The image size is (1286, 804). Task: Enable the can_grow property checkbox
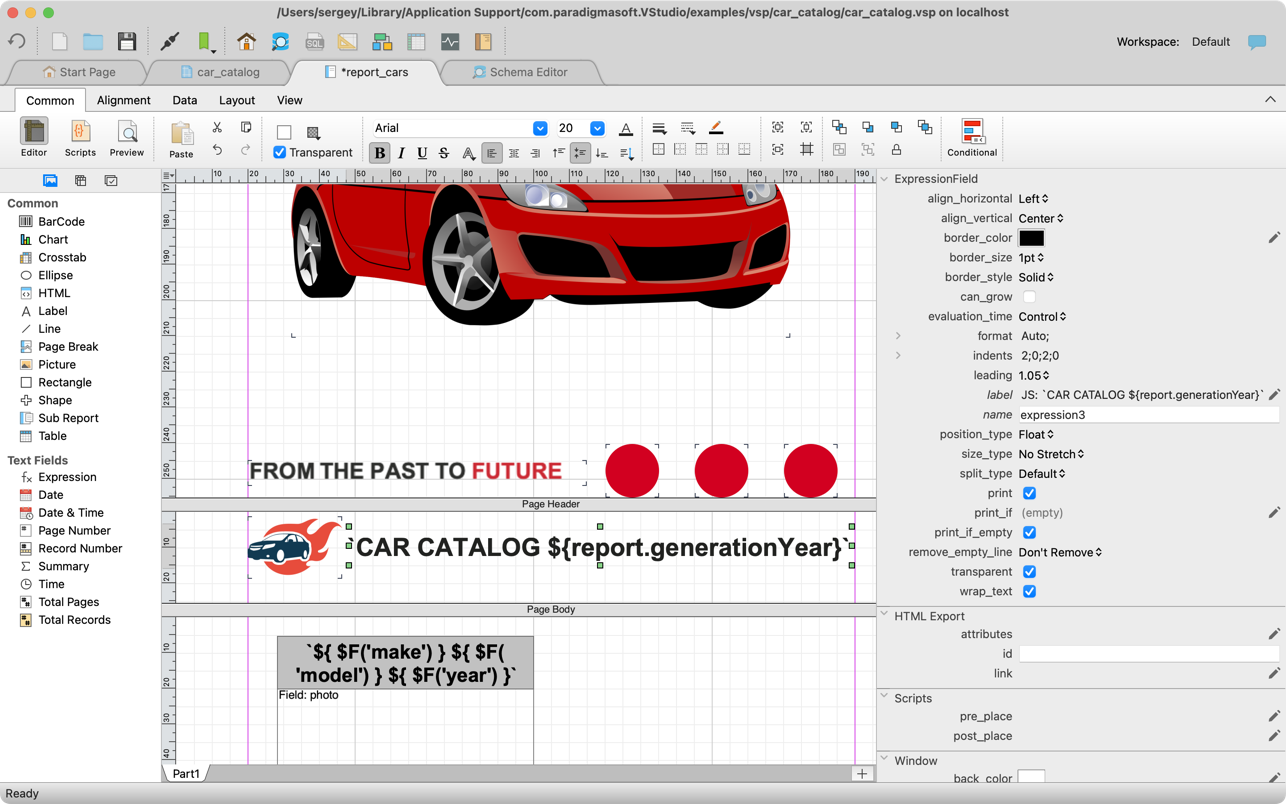tap(1029, 297)
